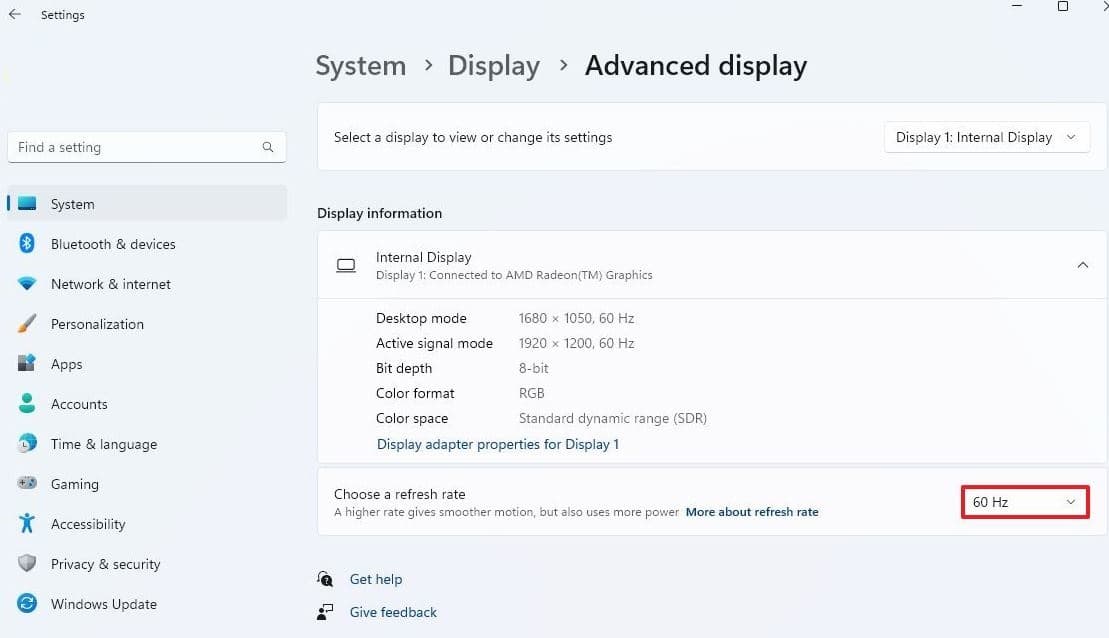The width and height of the screenshot is (1109, 638).
Task: Click Display adapter properties for Display 1
Action: (498, 444)
